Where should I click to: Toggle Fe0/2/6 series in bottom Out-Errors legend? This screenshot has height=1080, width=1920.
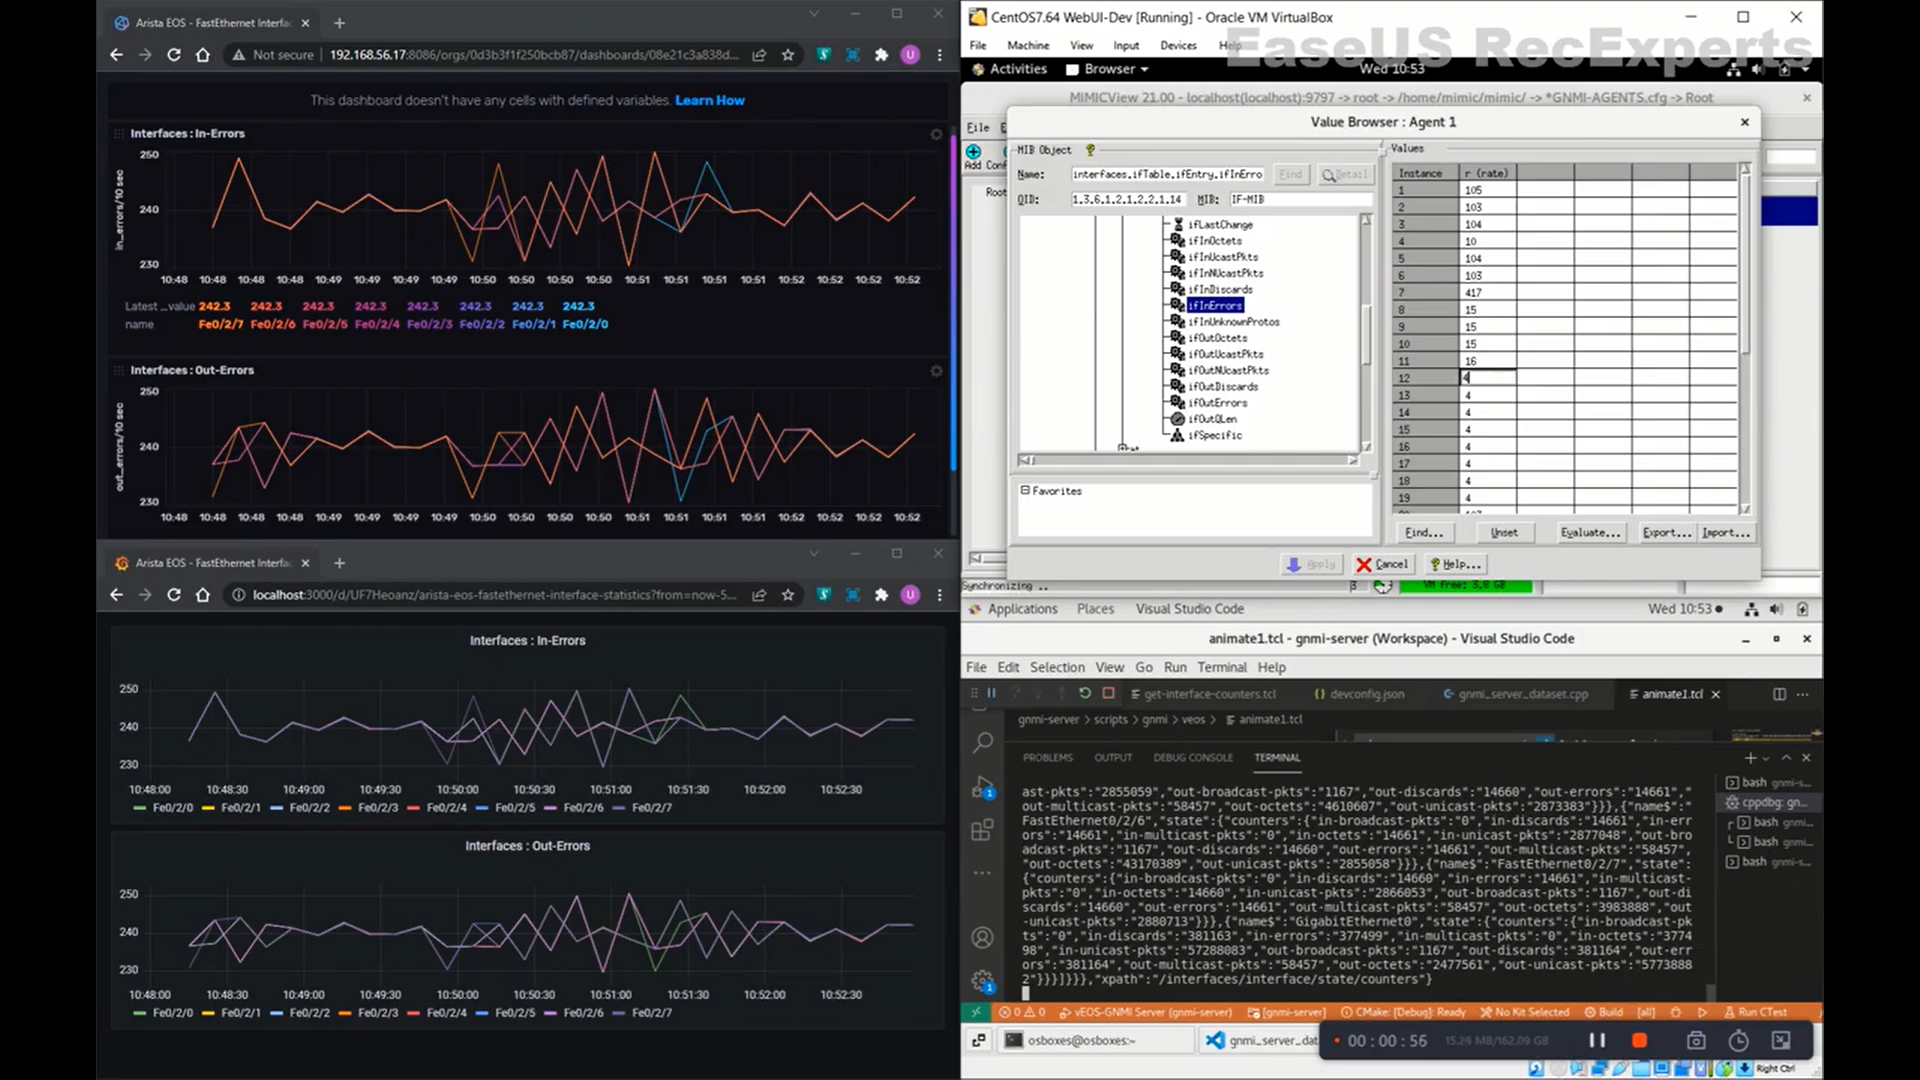click(x=574, y=1013)
